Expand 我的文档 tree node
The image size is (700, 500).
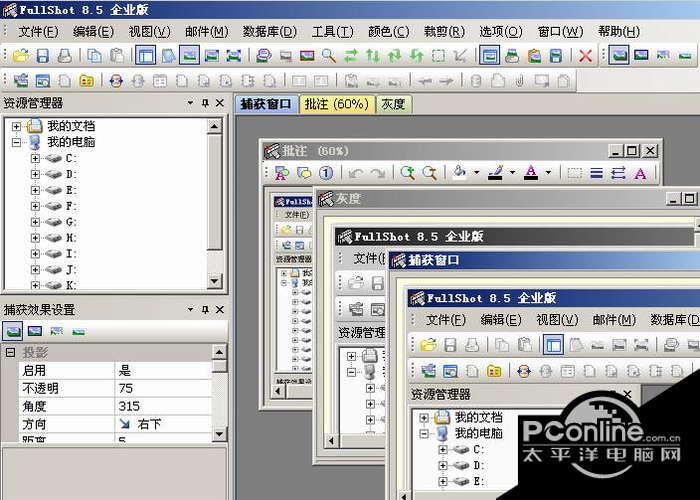(16, 126)
